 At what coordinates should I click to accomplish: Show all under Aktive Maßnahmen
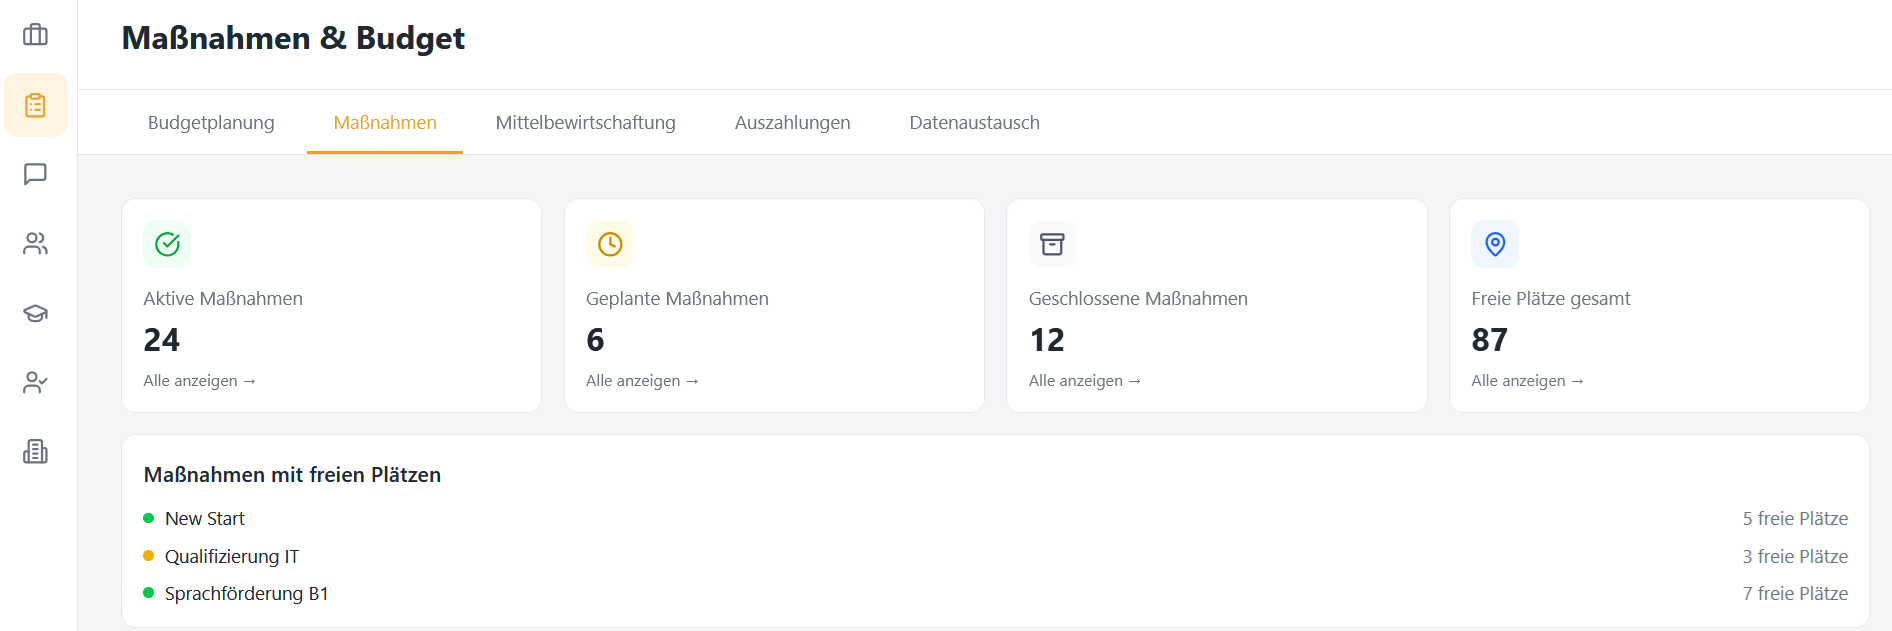pos(199,381)
